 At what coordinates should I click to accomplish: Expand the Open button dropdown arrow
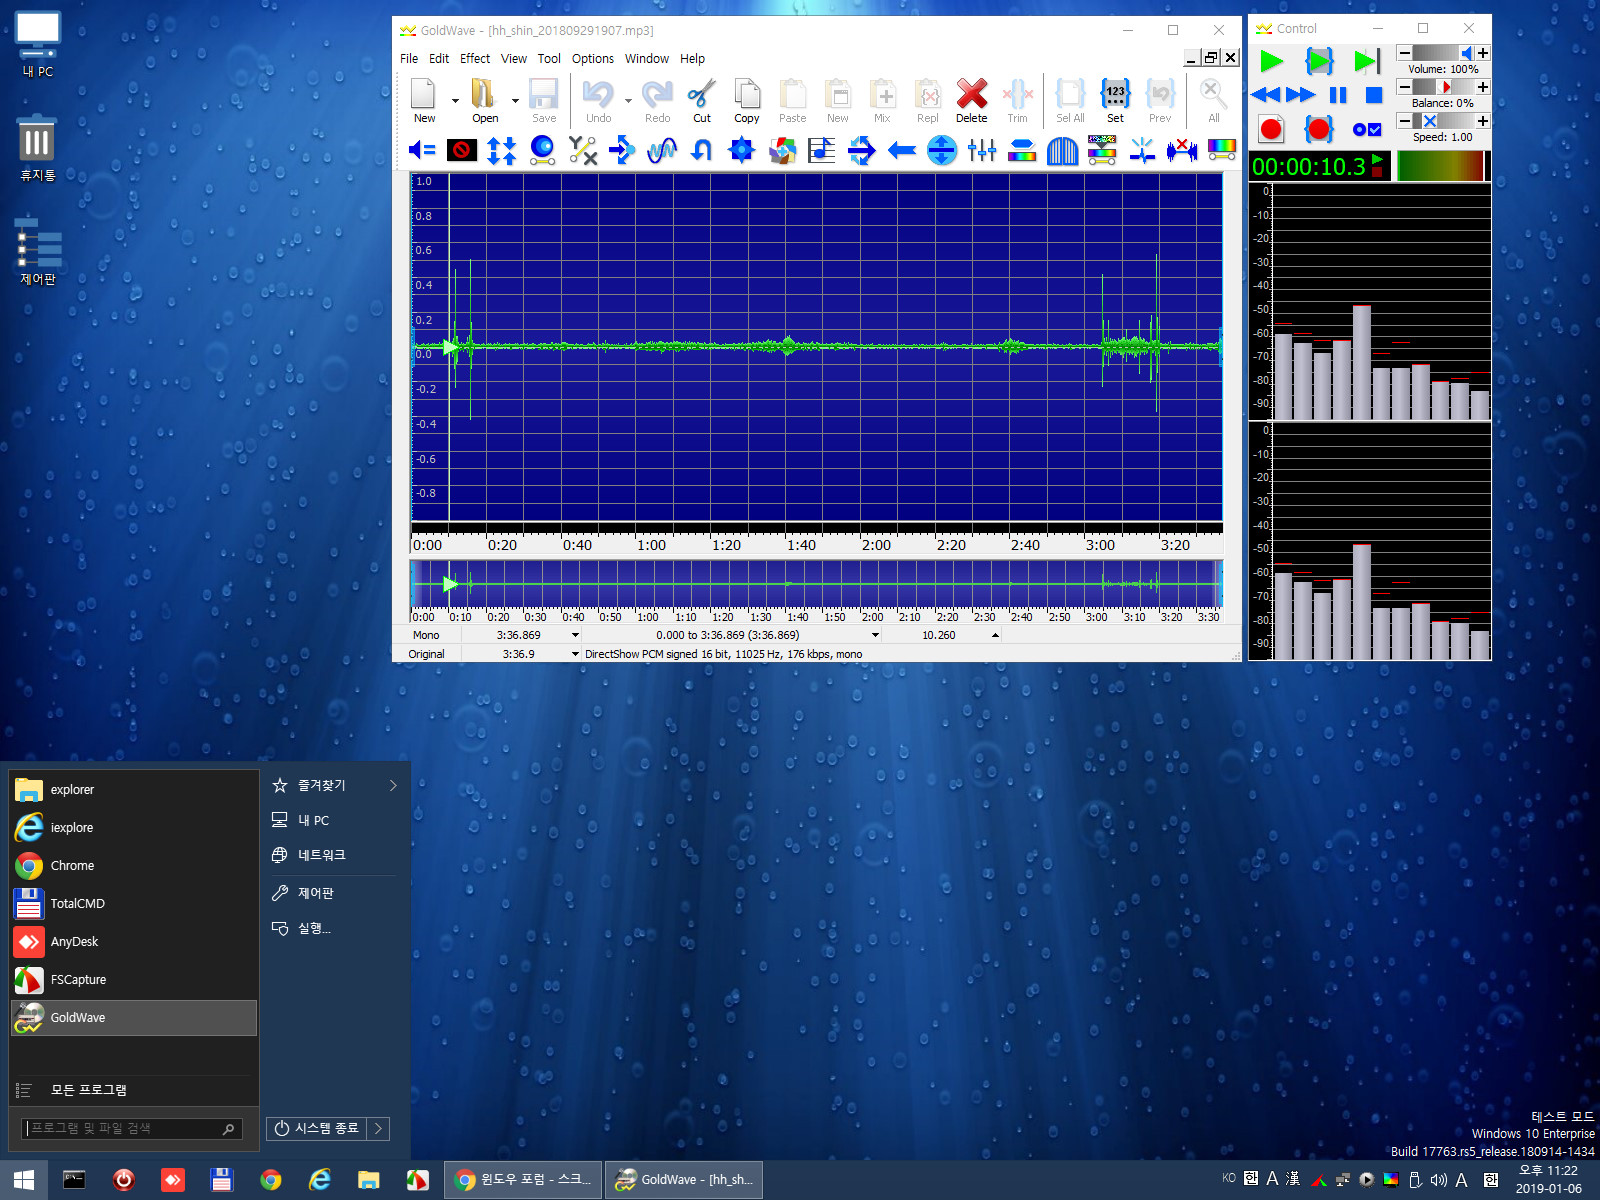click(x=515, y=100)
